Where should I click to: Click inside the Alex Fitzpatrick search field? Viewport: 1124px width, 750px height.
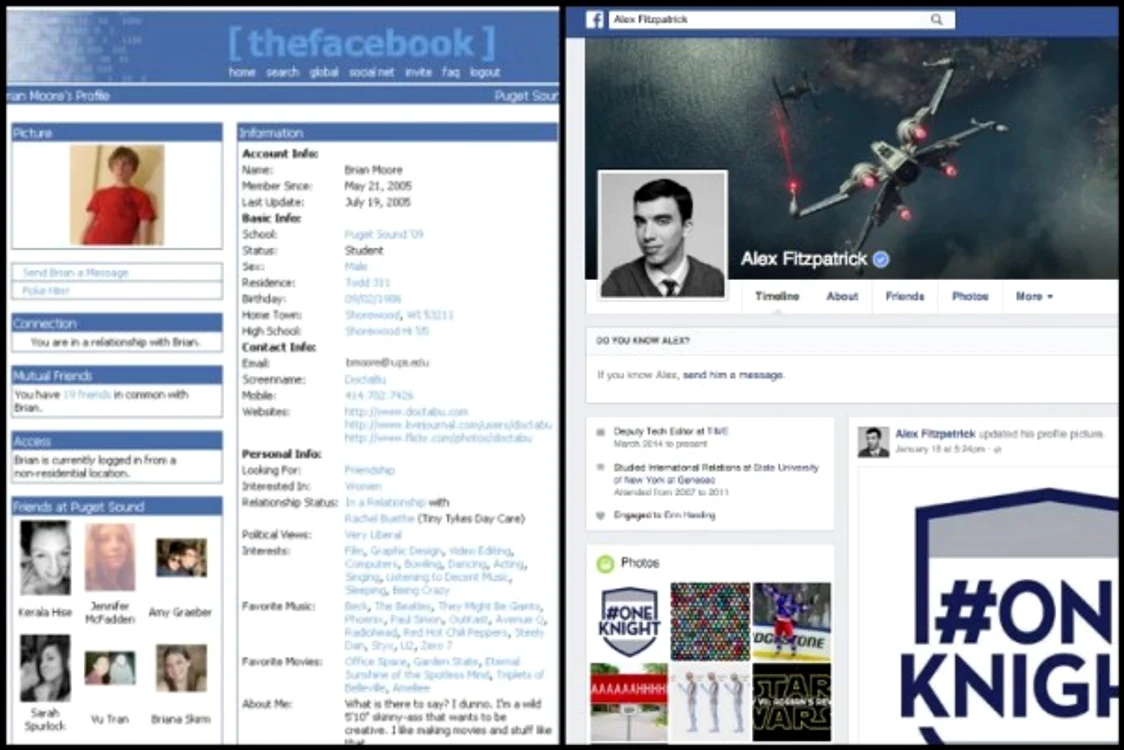pos(781,19)
